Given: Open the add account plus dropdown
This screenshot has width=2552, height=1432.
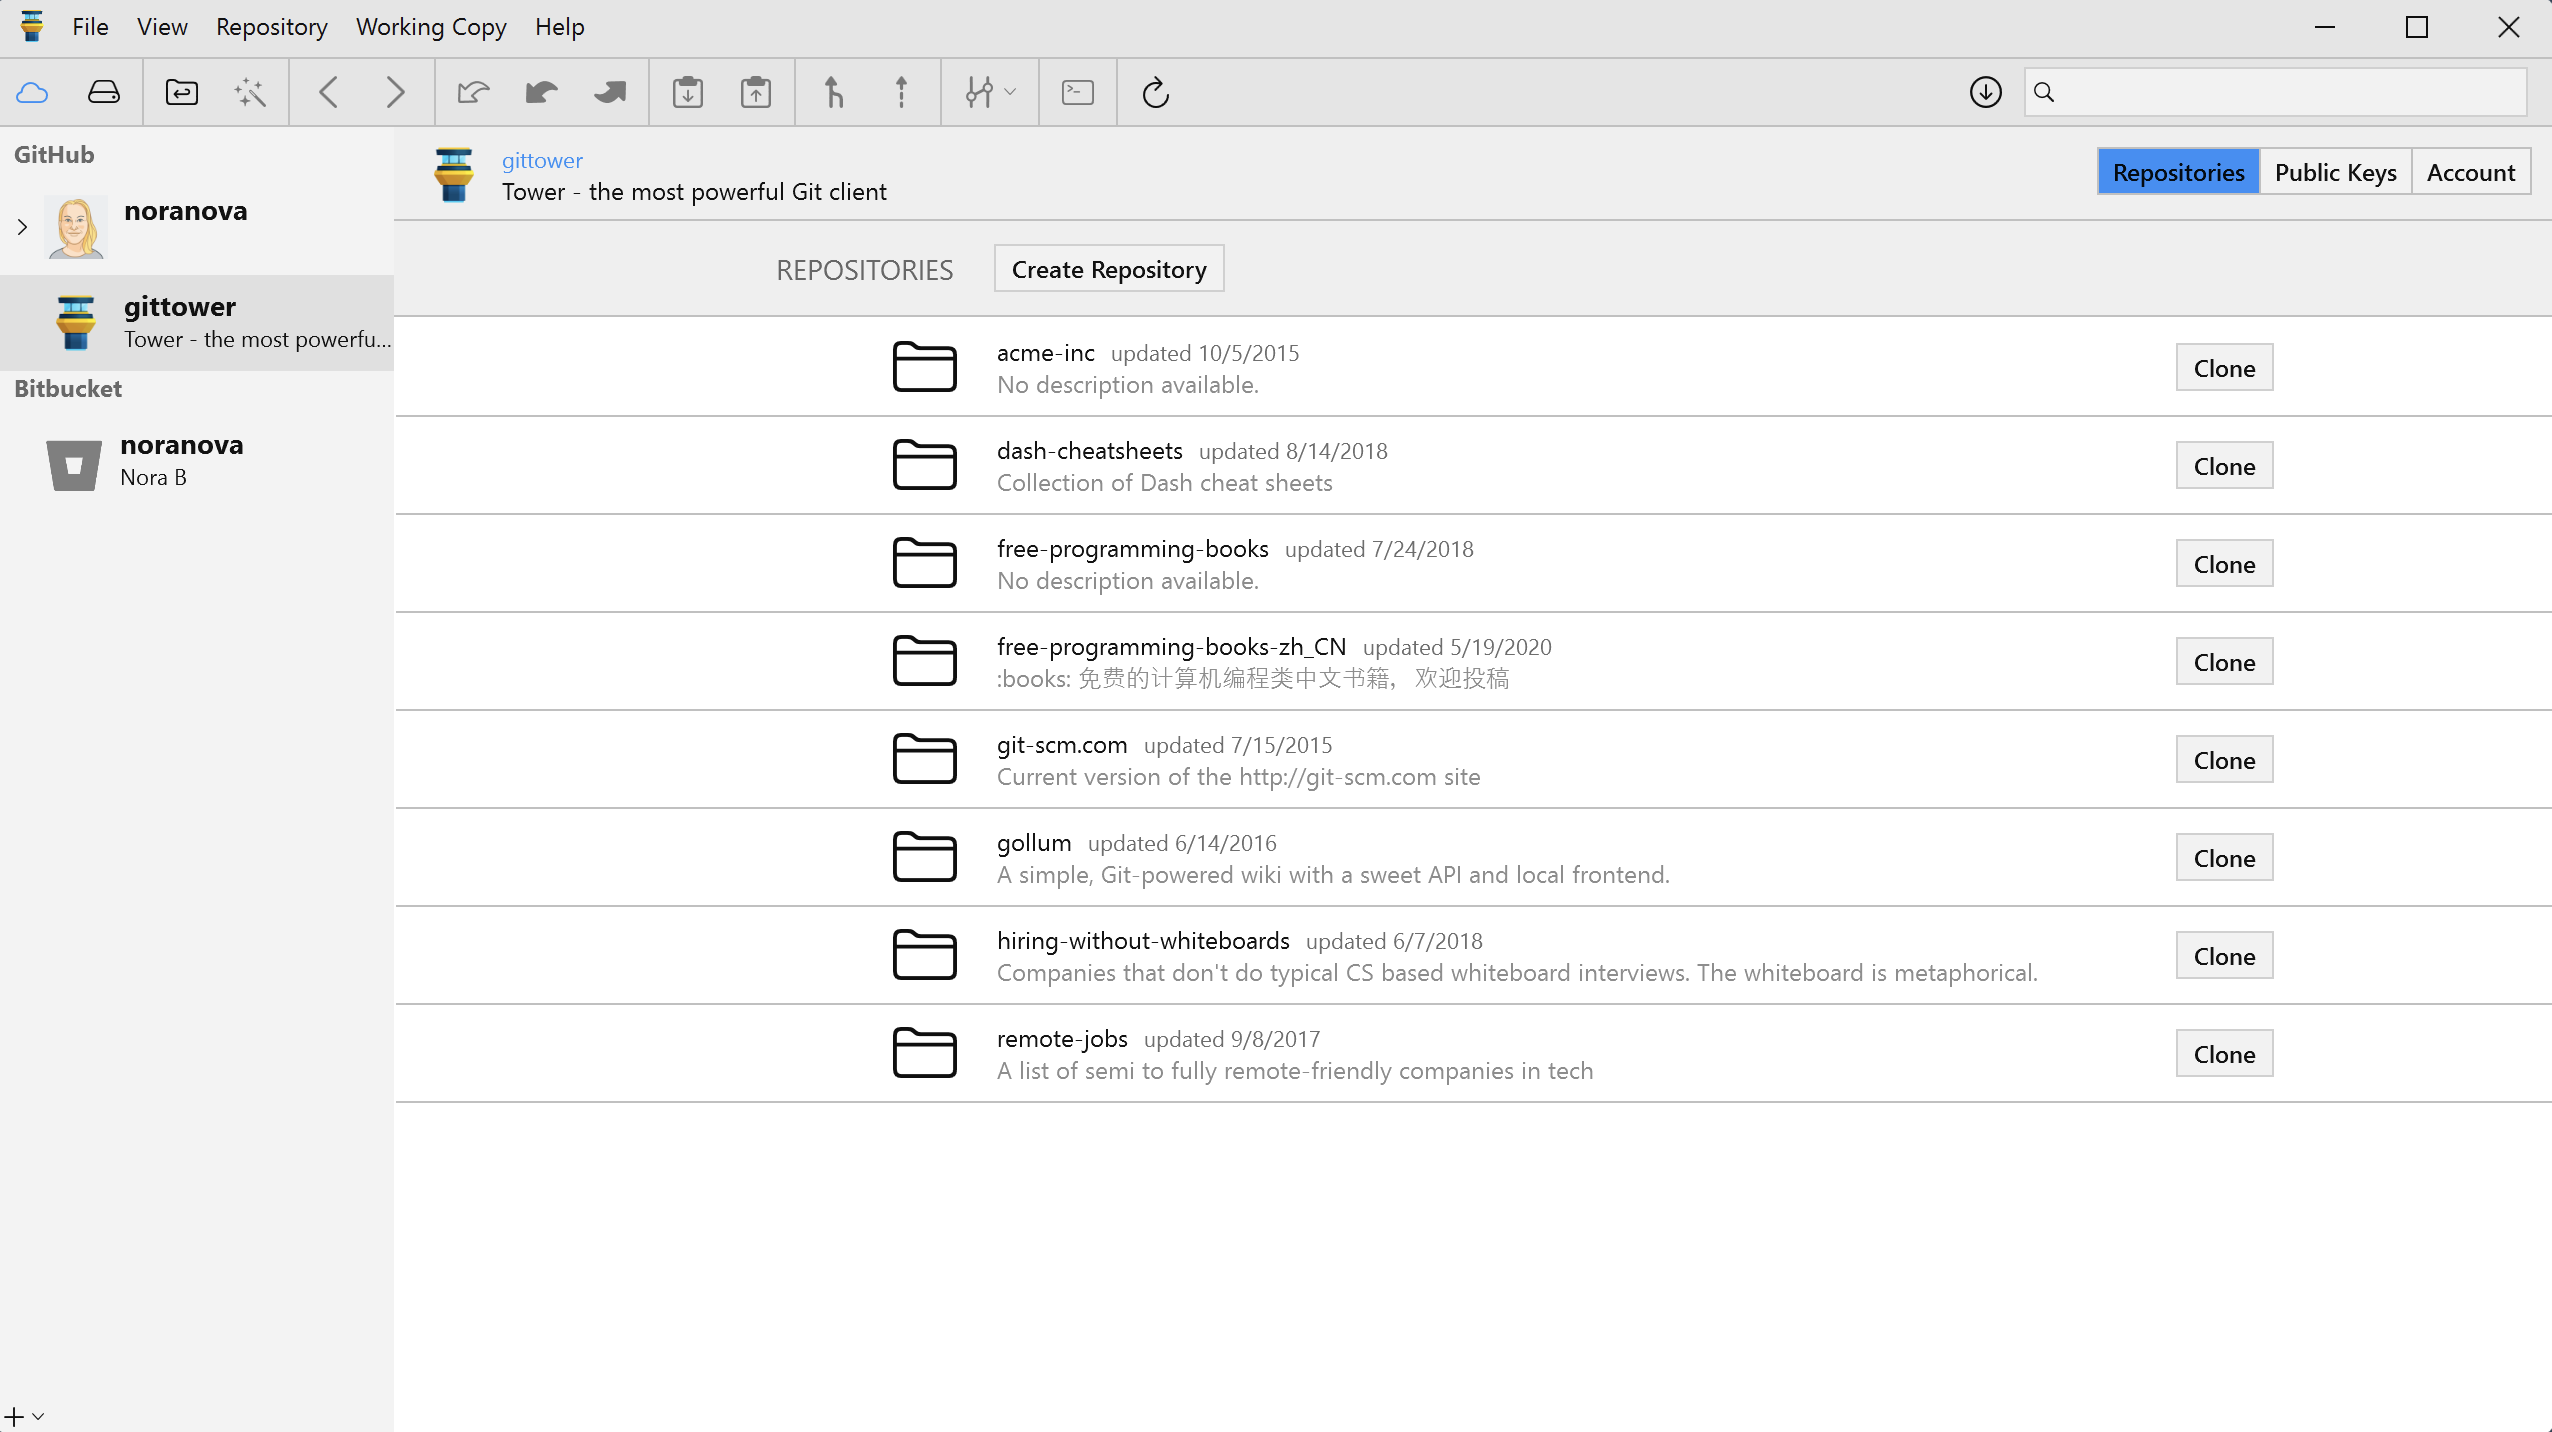Looking at the screenshot, I should [24, 1416].
